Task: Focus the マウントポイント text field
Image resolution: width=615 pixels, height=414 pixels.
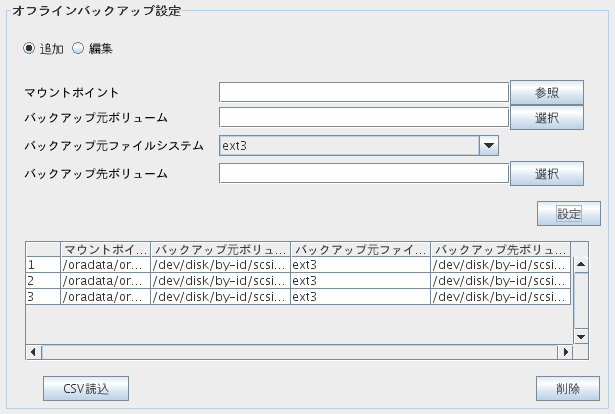Action: pyautogui.click(x=364, y=93)
